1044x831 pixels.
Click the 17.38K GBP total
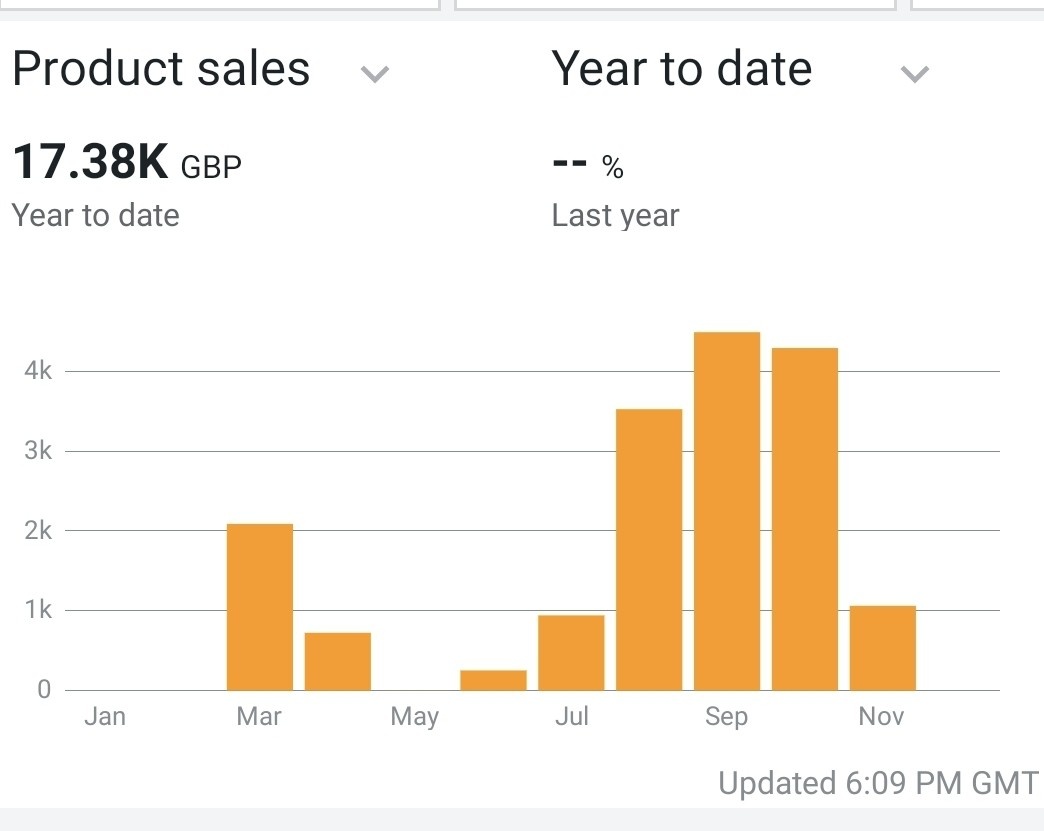click(126, 163)
